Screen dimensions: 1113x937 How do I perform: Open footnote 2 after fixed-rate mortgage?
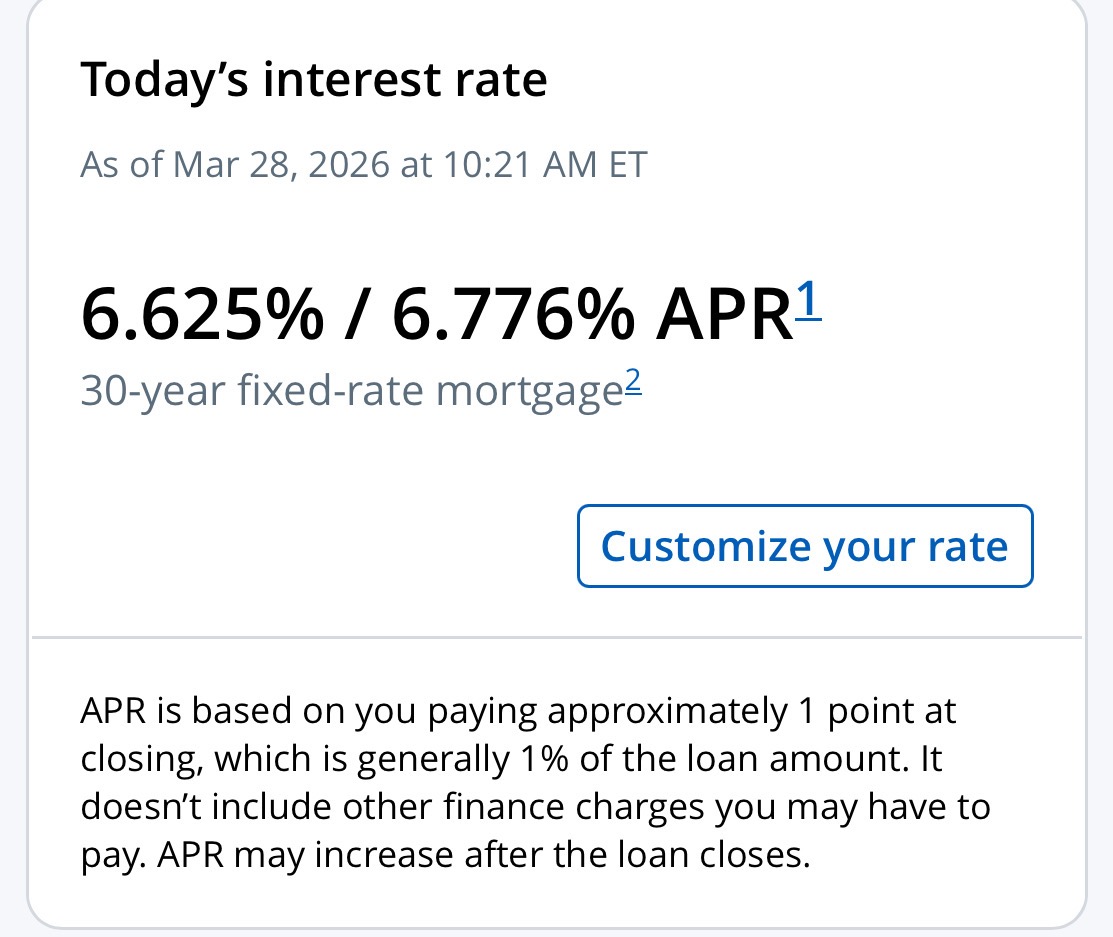(632, 383)
